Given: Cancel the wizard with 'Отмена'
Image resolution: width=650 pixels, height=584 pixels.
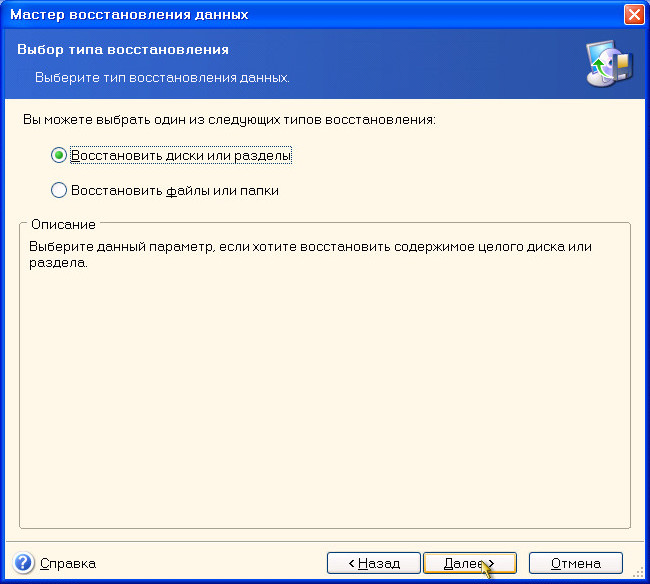Looking at the screenshot, I should 576,563.
